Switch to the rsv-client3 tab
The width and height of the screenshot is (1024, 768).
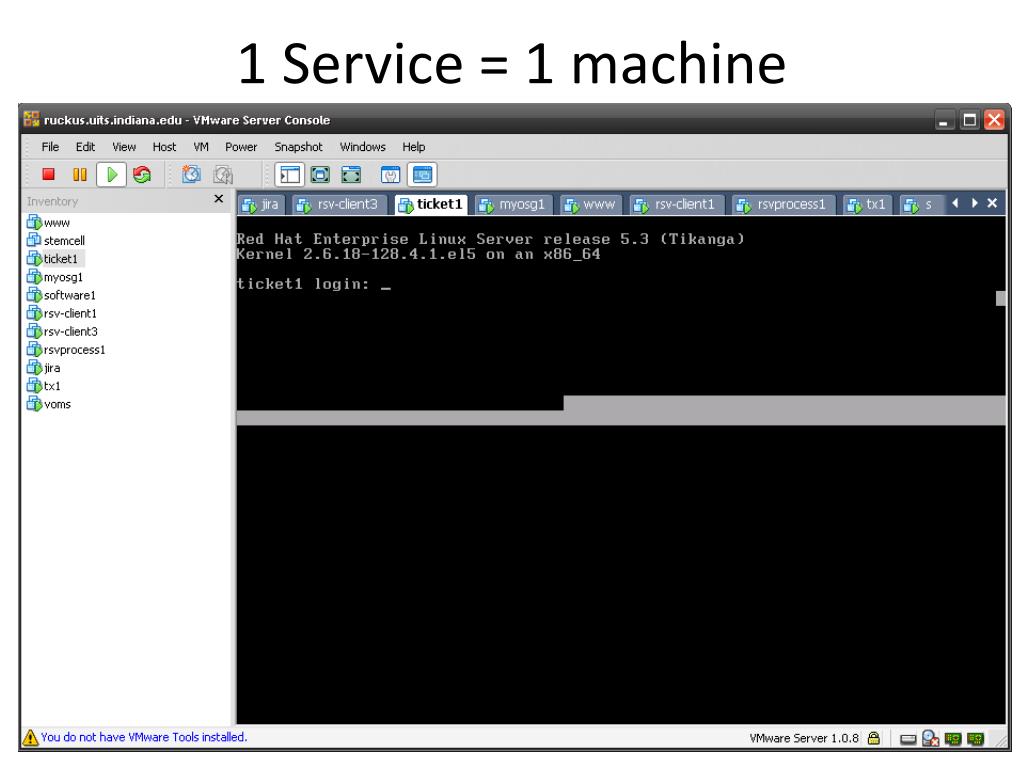[338, 204]
